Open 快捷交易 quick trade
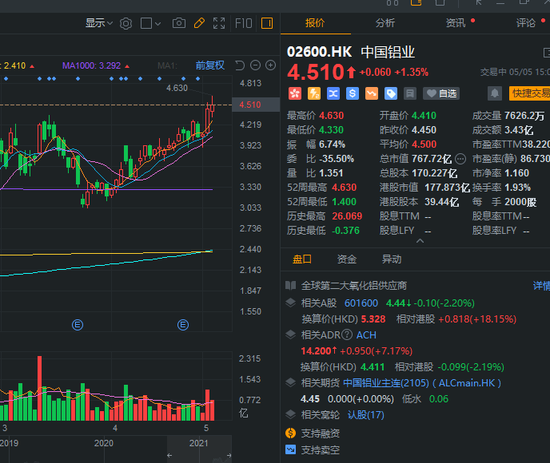This screenshot has width=550, height=463. [x=529, y=94]
